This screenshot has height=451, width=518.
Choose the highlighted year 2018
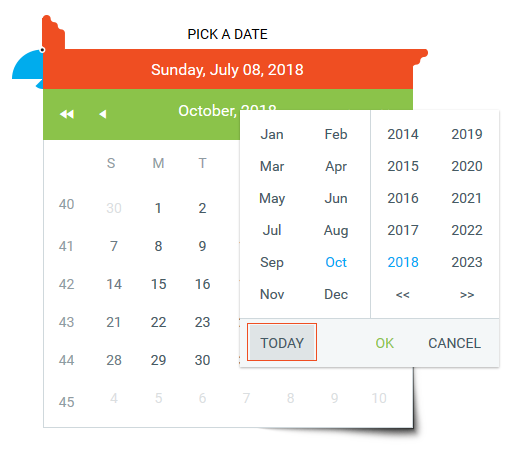coord(403,262)
